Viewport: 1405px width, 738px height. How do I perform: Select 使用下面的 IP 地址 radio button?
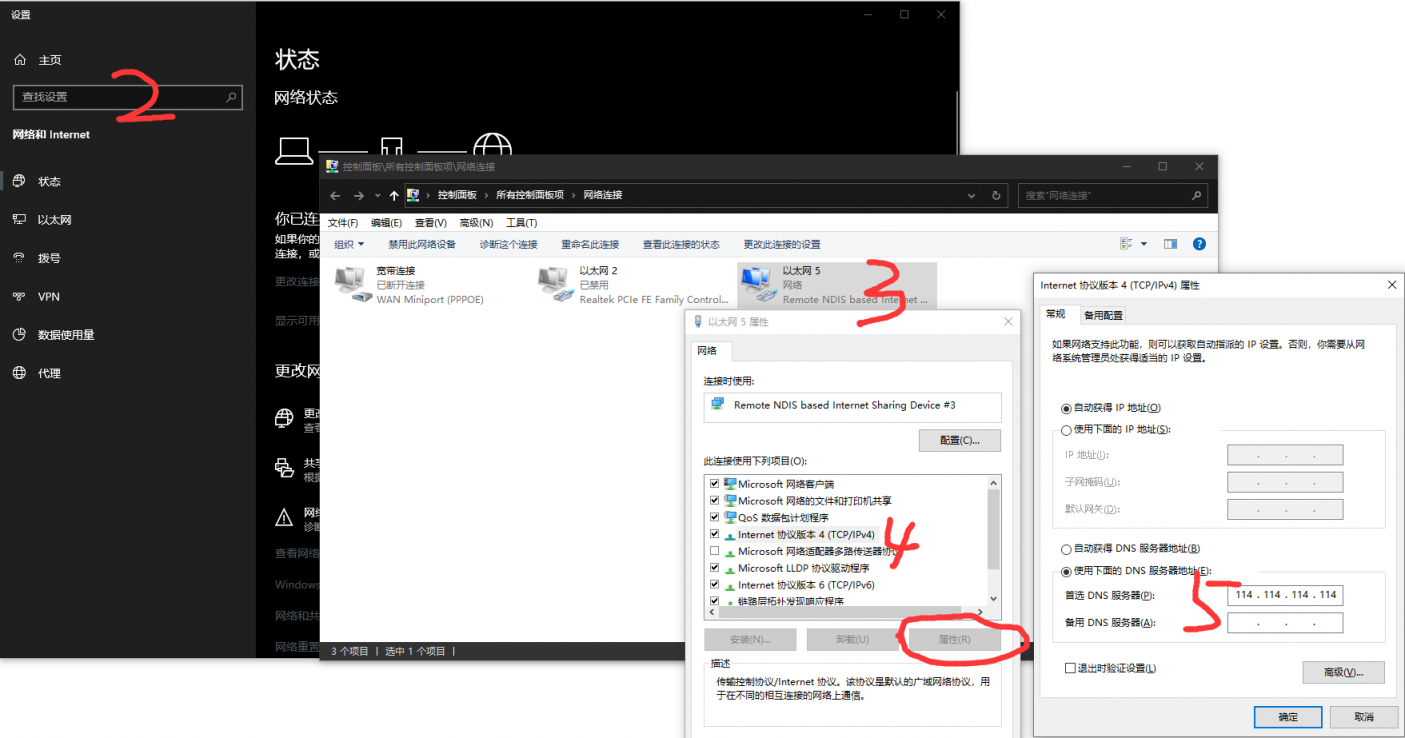coord(1066,430)
